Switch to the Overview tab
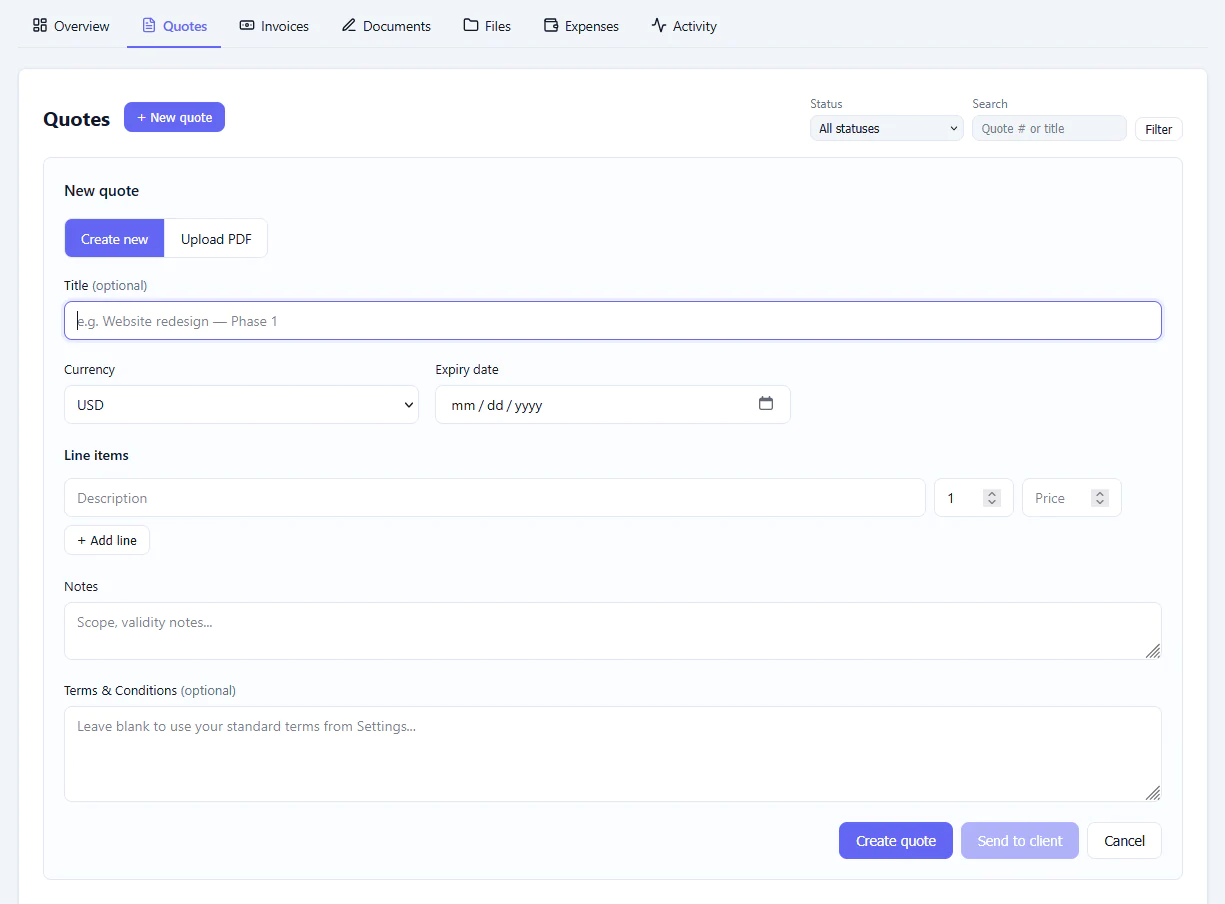The width and height of the screenshot is (1225, 904). tap(71, 26)
